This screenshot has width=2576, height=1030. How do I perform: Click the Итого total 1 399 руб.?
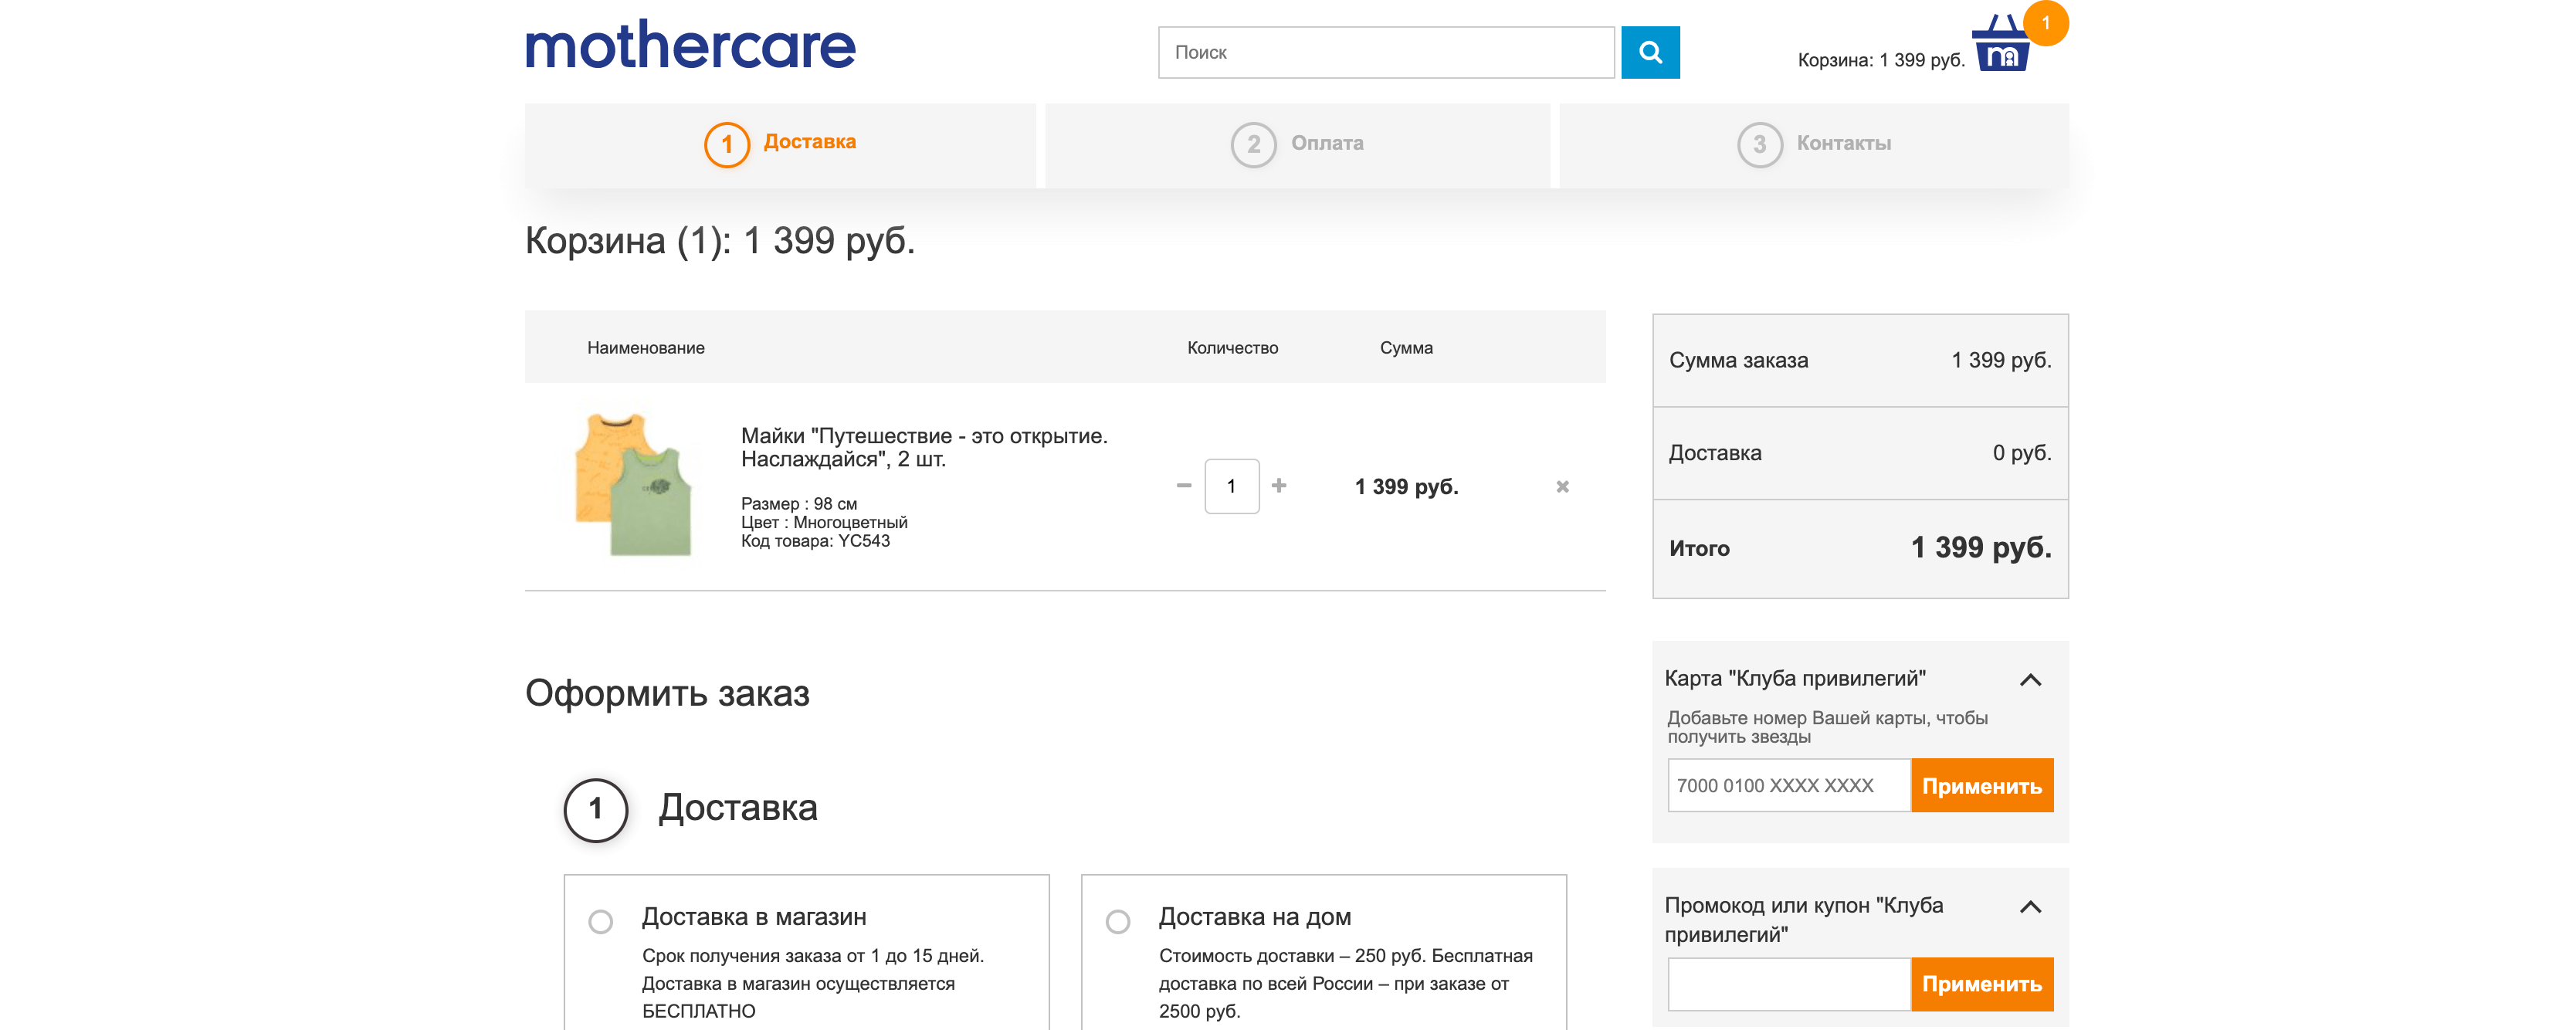[x=1980, y=547]
